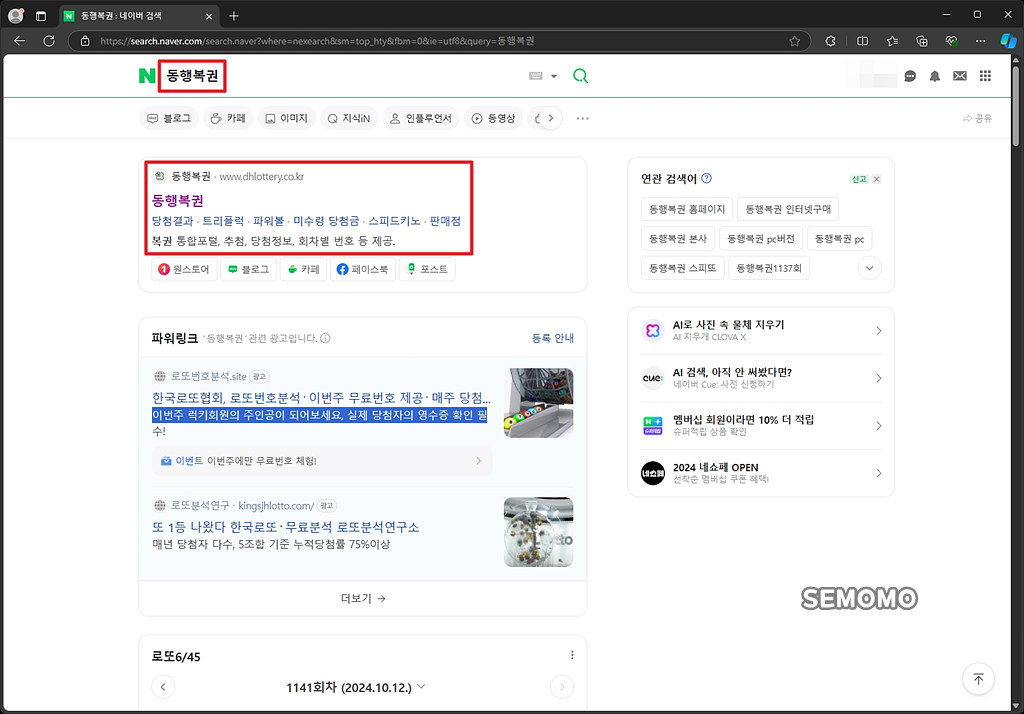Go back with browser back arrow

[x=20, y=41]
